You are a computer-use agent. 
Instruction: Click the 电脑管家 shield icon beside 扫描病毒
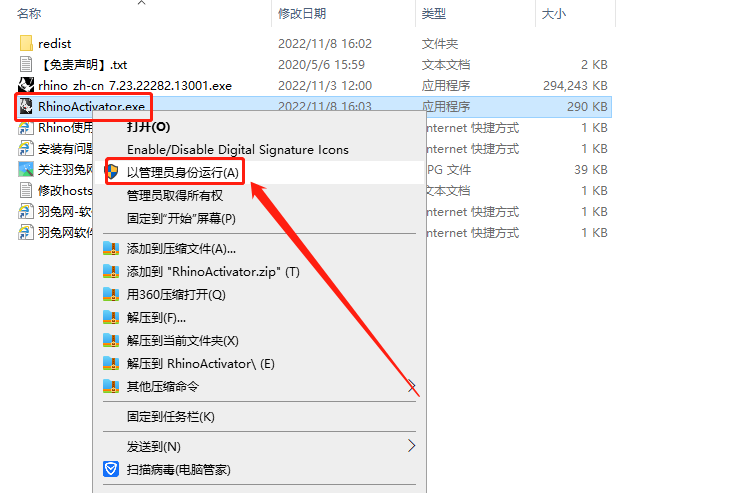pyautogui.click(x=111, y=469)
